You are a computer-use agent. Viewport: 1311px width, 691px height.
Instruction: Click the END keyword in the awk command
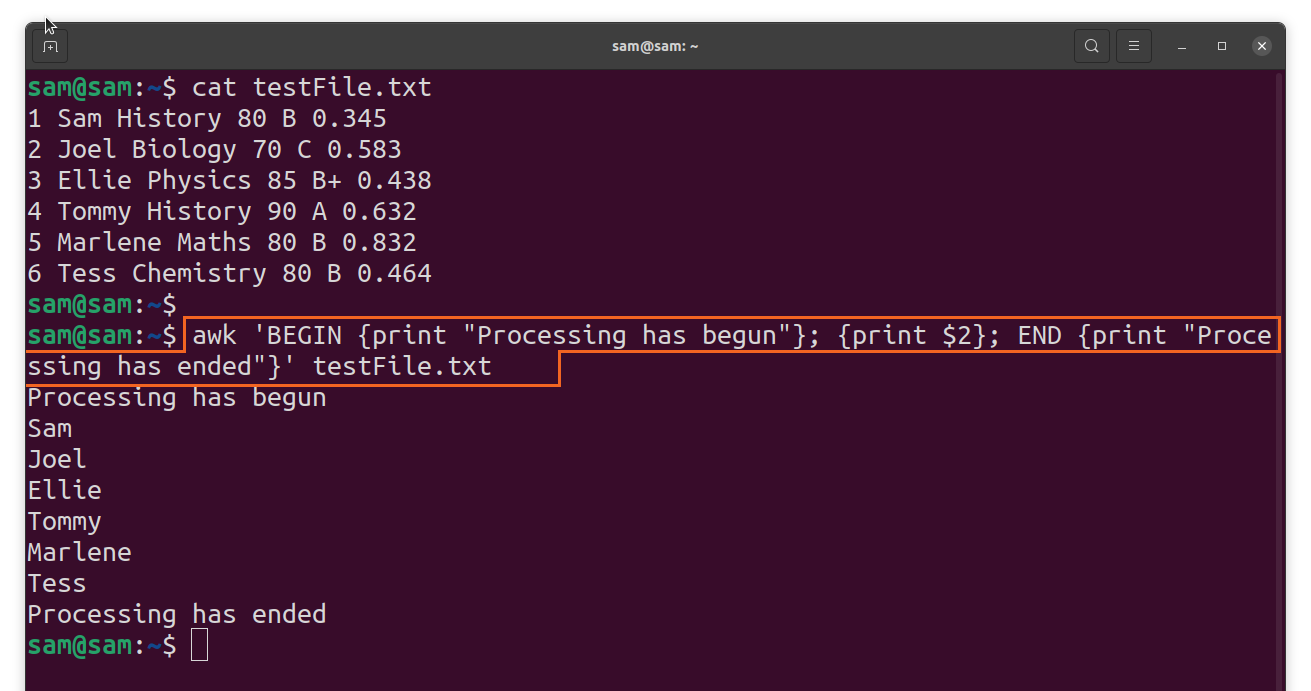point(1040,335)
